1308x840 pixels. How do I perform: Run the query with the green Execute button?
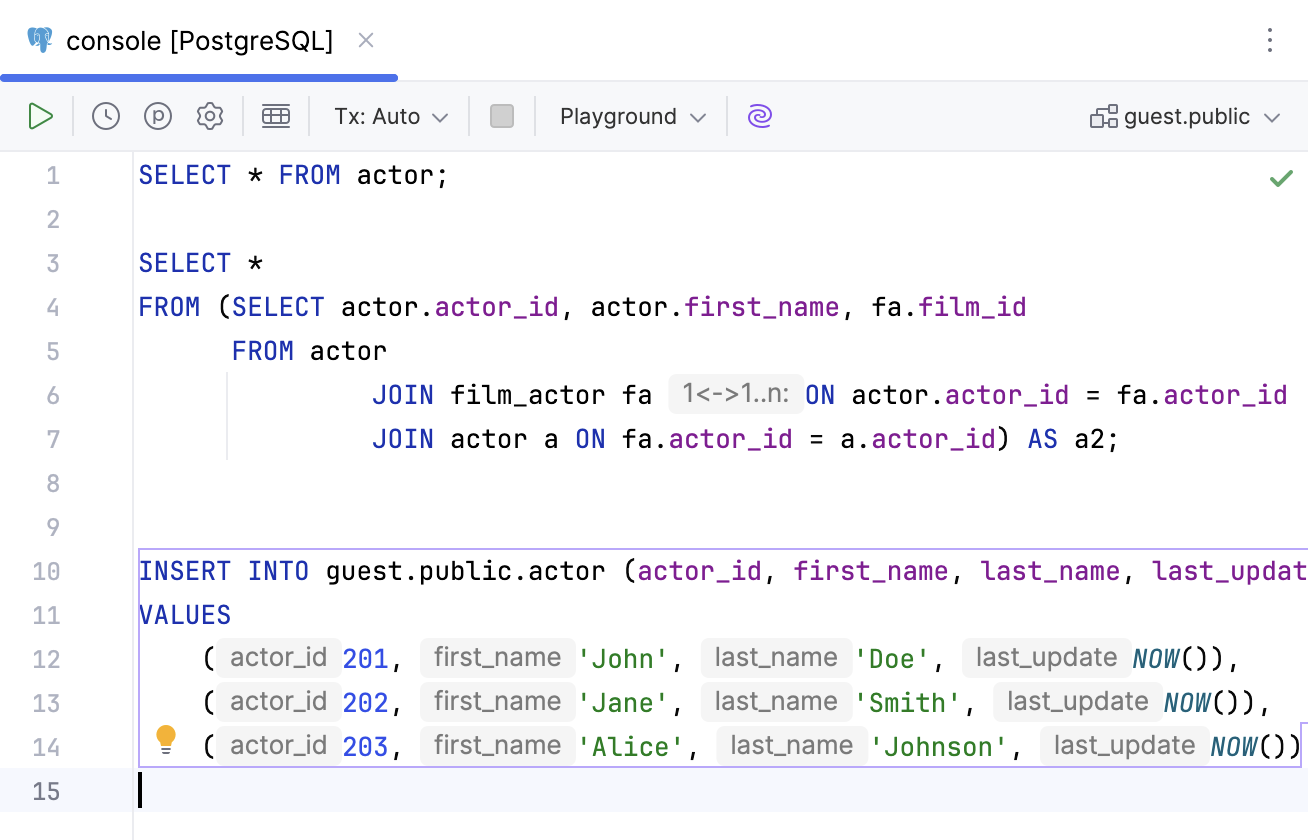(40, 116)
